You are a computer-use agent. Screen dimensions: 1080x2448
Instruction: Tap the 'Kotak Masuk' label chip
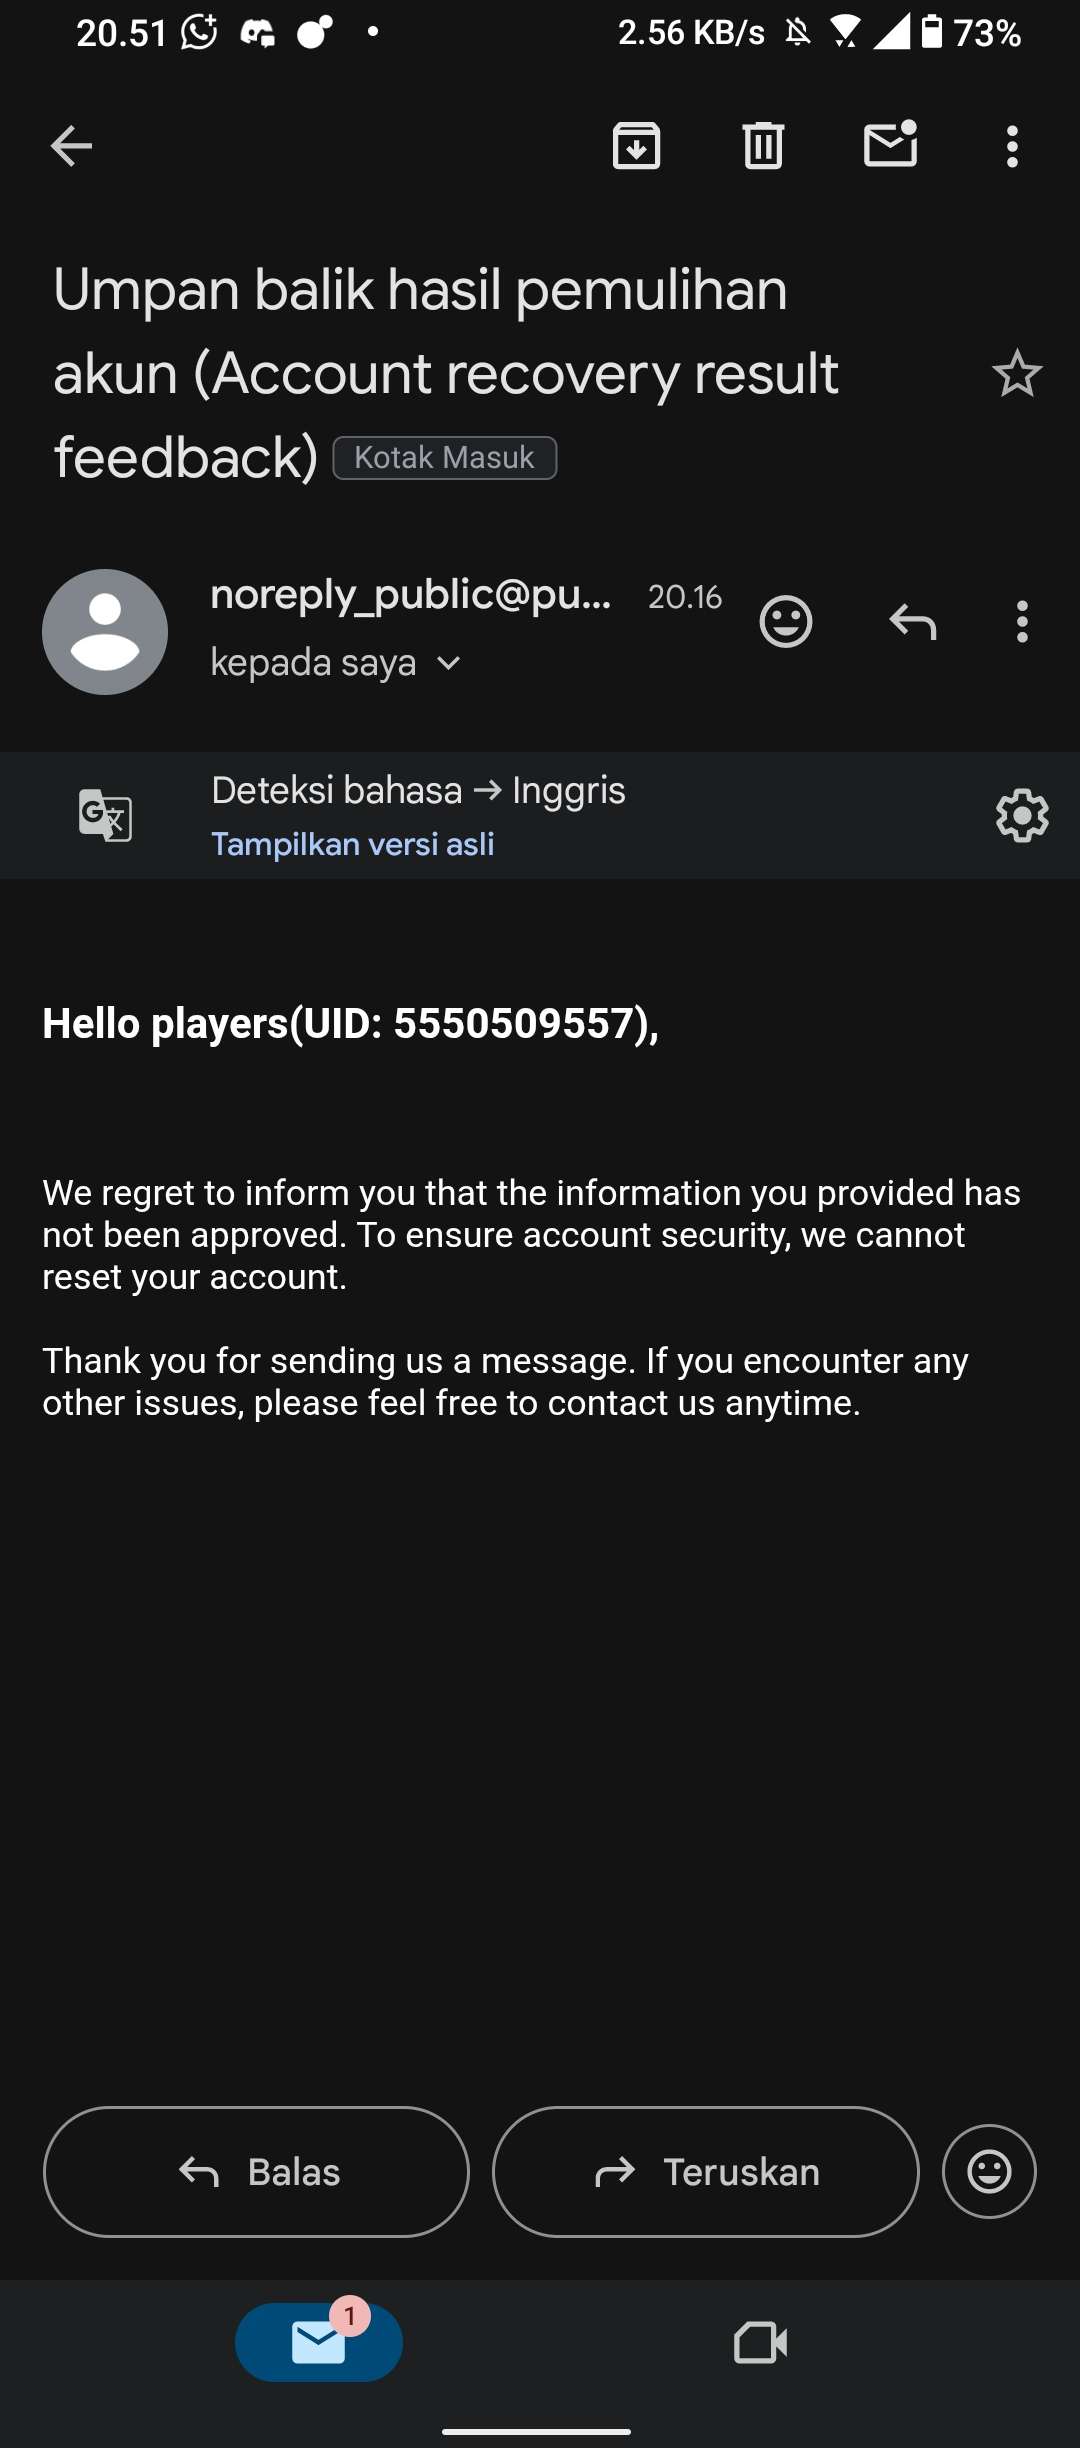(x=445, y=458)
